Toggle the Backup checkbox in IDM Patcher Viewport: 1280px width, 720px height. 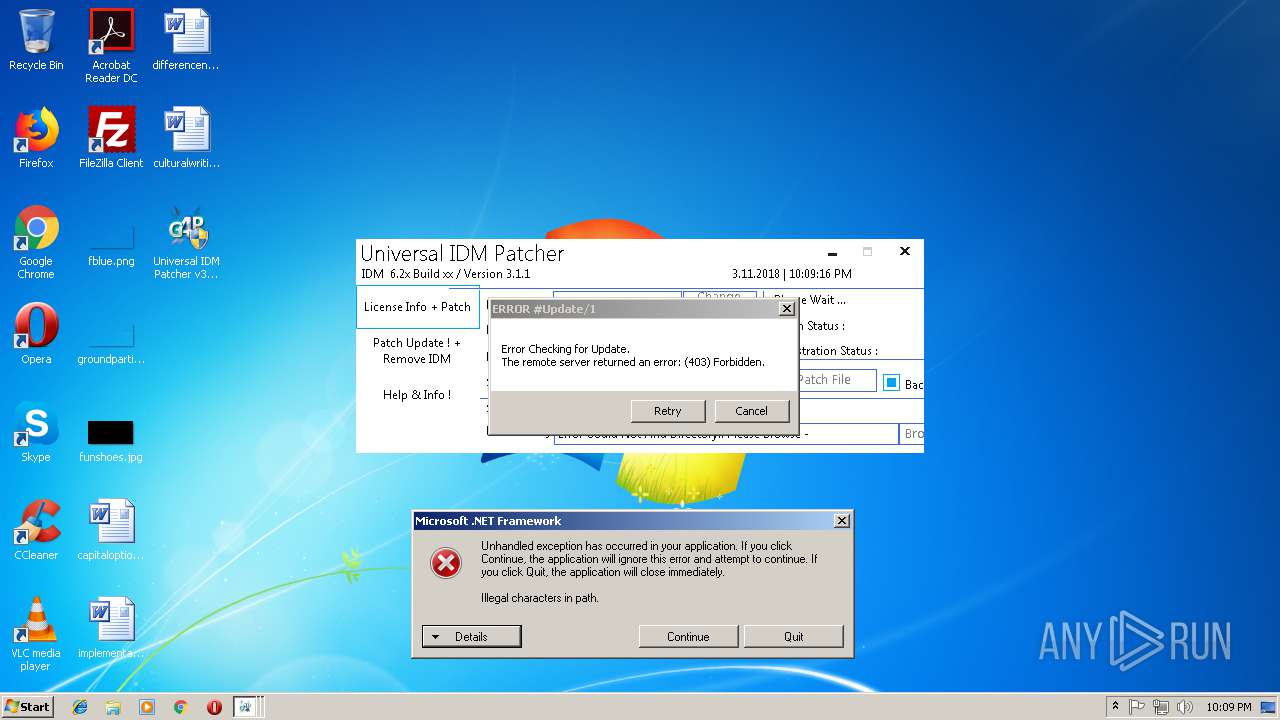892,382
